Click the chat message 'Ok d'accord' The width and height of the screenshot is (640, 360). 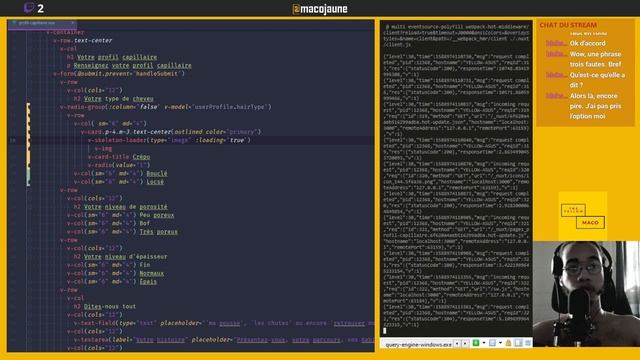[588, 43]
